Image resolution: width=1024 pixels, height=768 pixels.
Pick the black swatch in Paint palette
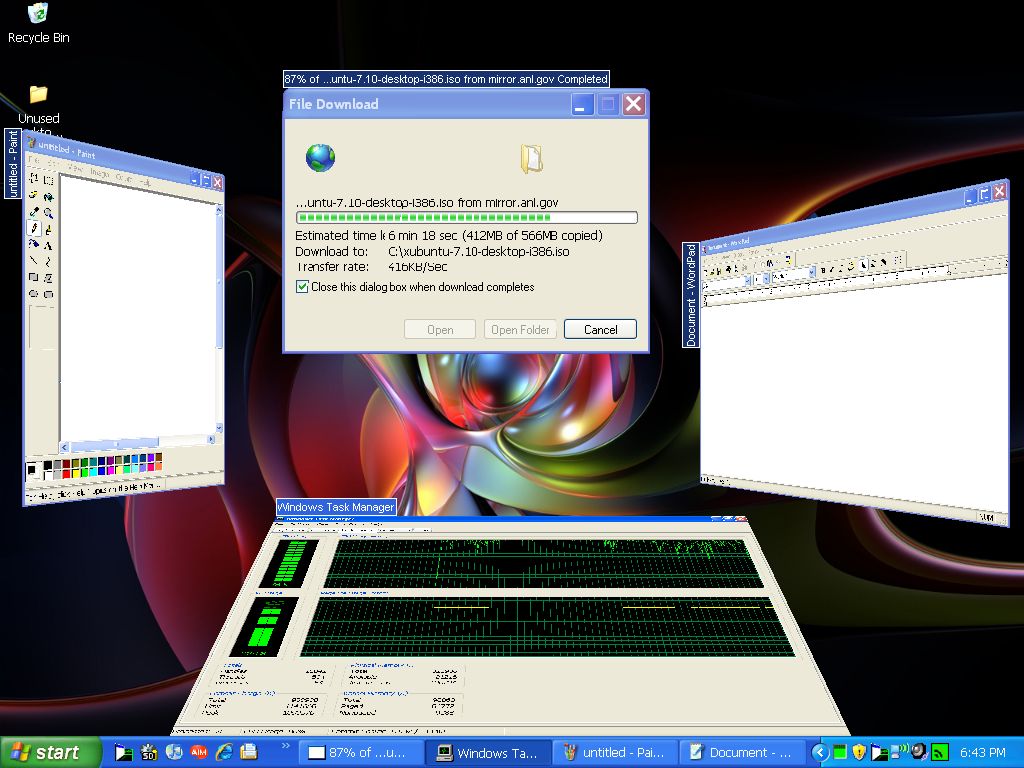point(48,465)
